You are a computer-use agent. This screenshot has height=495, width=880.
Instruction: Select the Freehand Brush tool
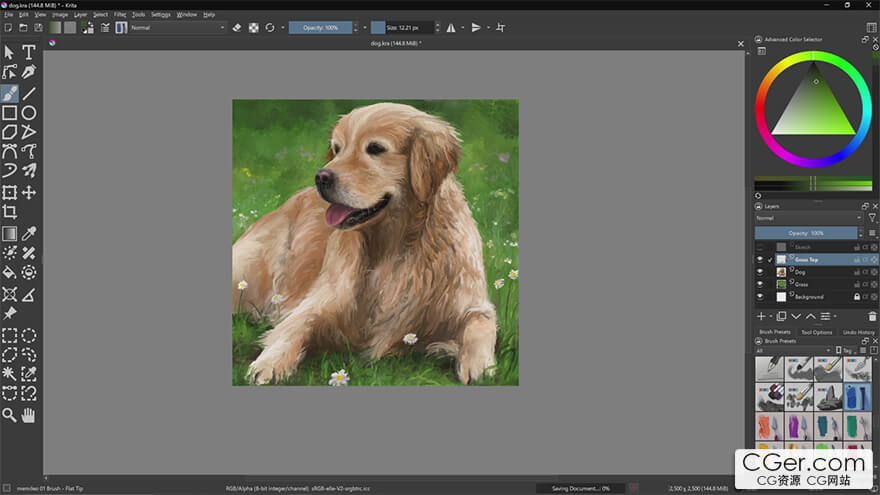pyautogui.click(x=9, y=93)
